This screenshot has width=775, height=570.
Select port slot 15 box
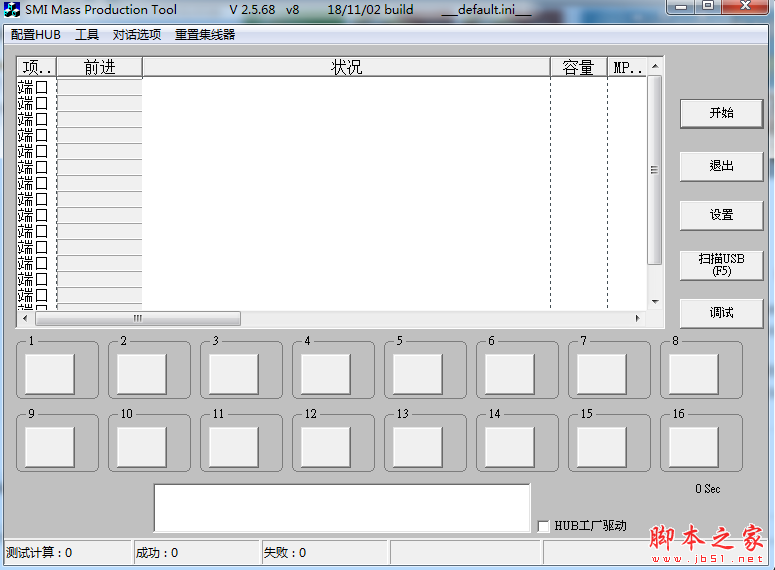tap(601, 447)
